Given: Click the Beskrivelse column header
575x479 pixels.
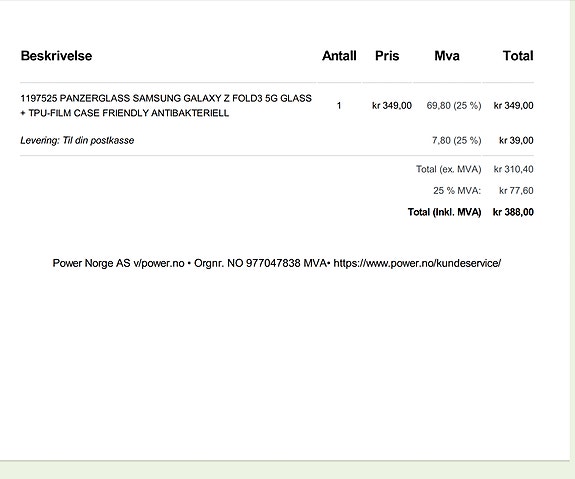Looking at the screenshot, I should (56, 56).
